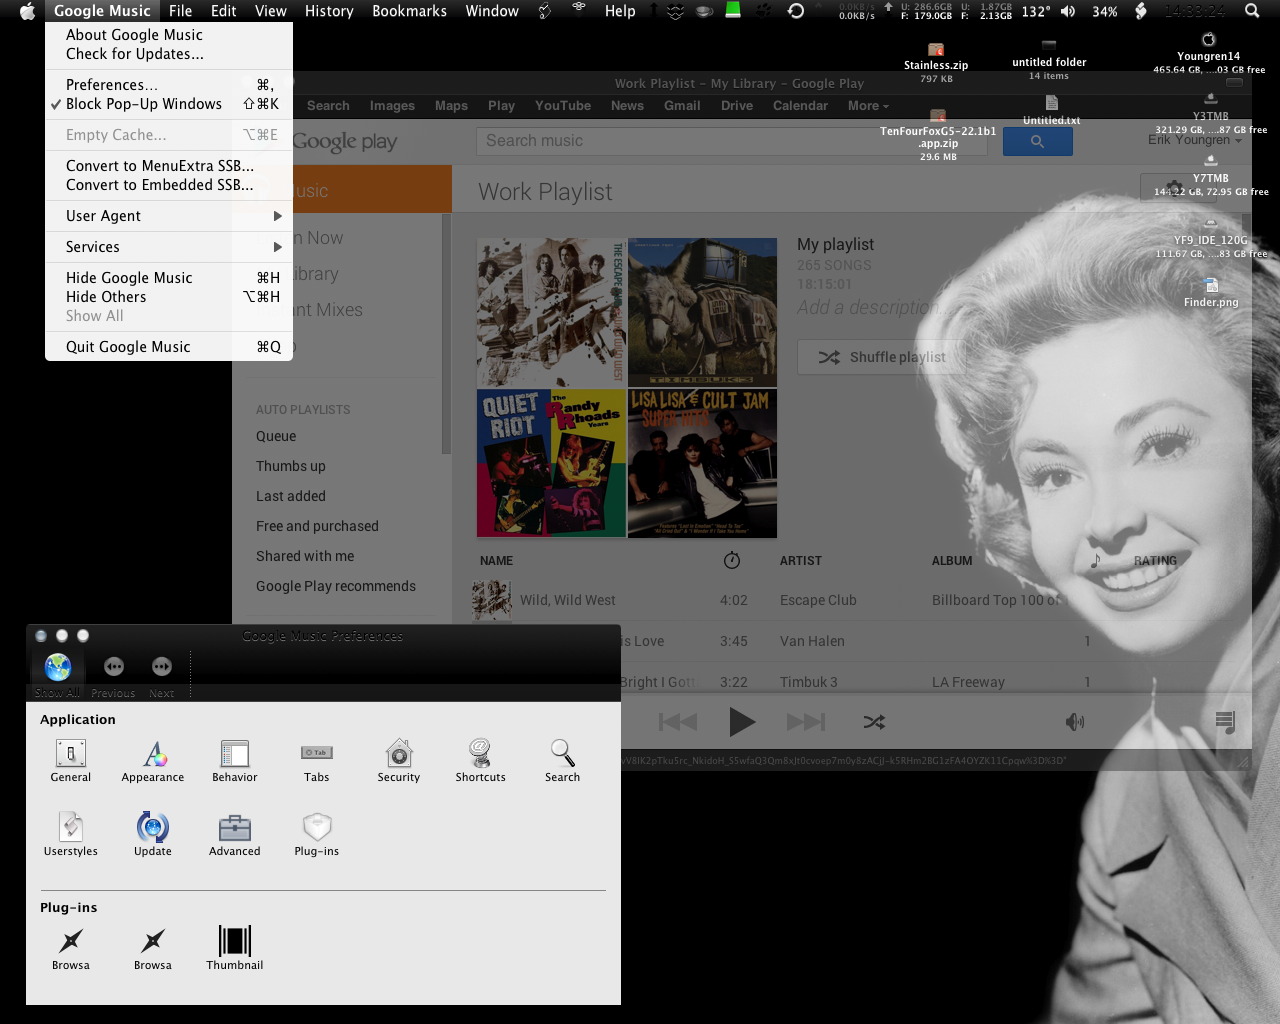Click Previous button in preferences toolbar
Image resolution: width=1280 pixels, height=1024 pixels.
coord(114,667)
